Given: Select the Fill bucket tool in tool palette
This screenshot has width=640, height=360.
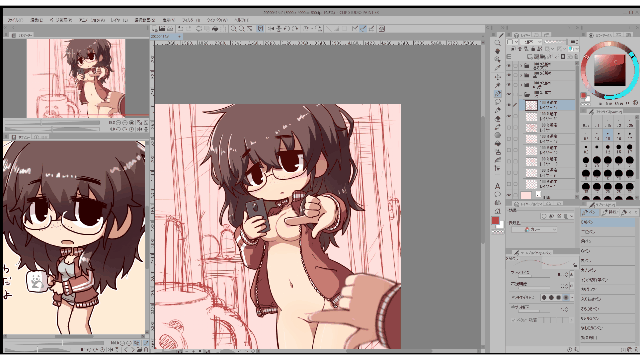Looking at the screenshot, I should pyautogui.click(x=498, y=144).
